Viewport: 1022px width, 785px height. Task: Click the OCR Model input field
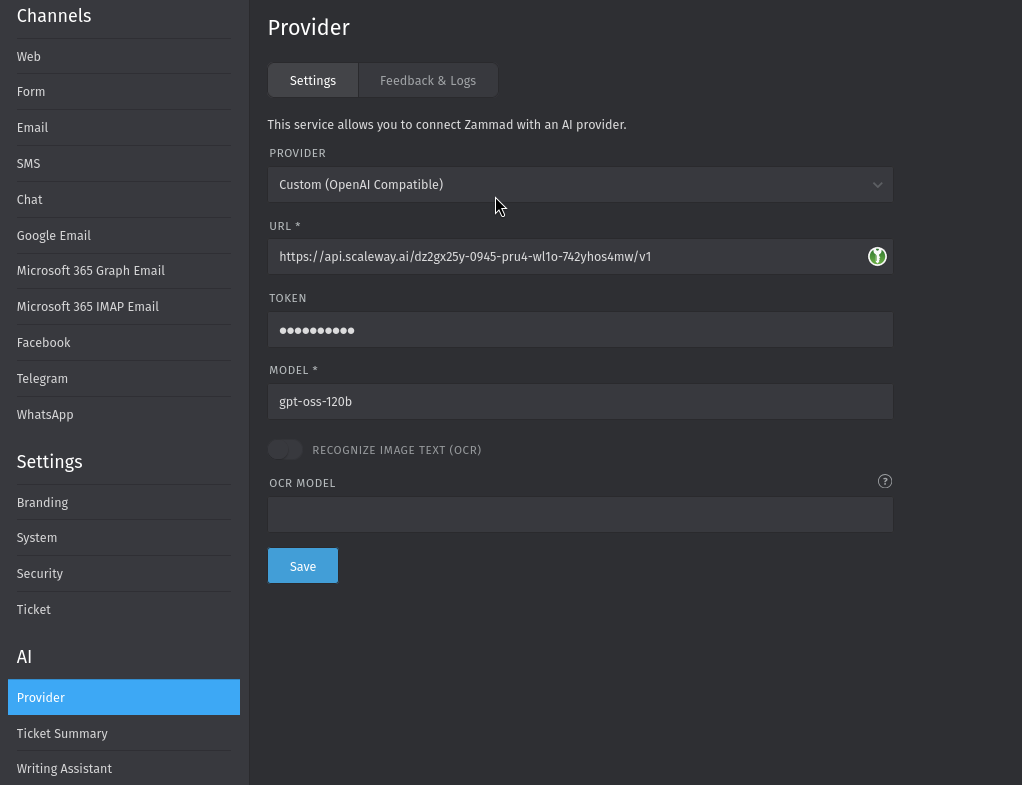pyautogui.click(x=580, y=514)
